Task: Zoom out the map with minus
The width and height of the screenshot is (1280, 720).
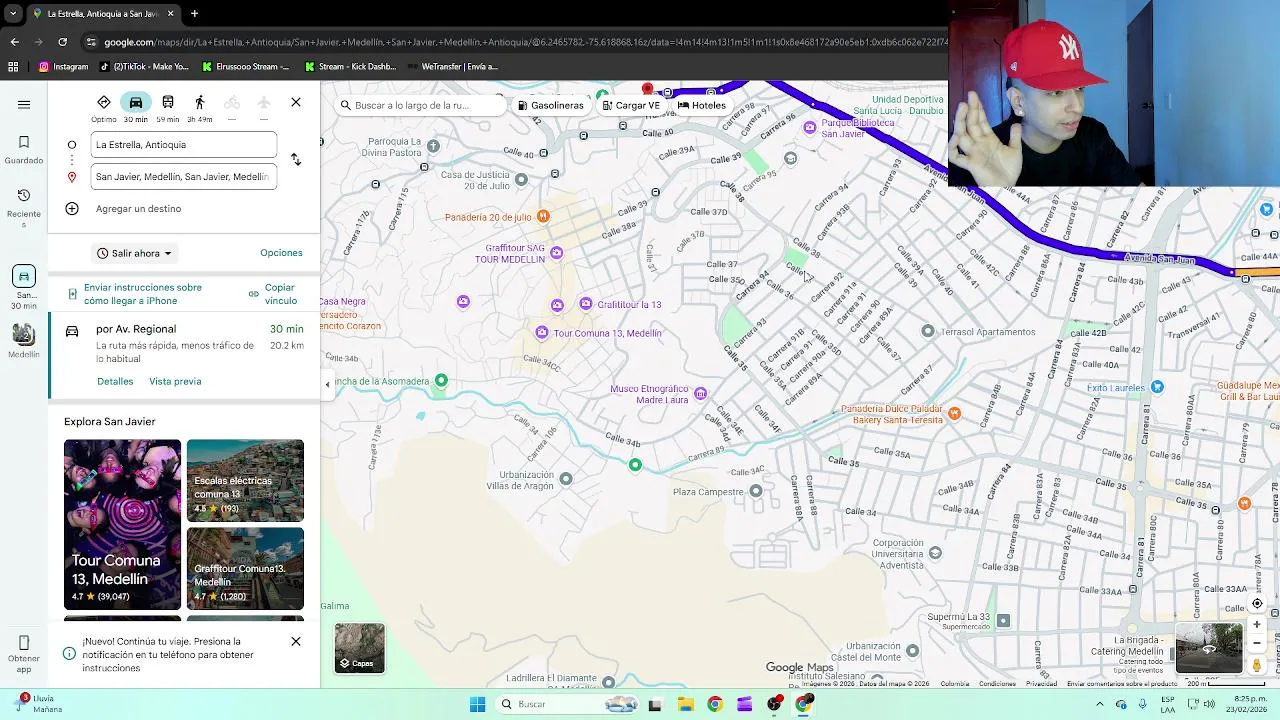Action: tap(1257, 643)
